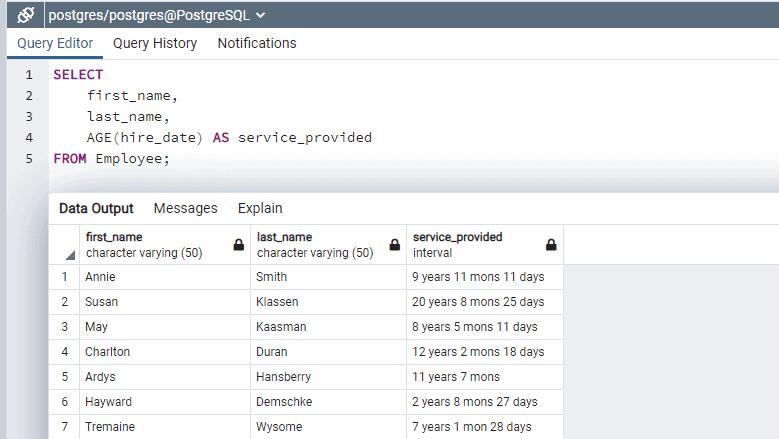Select row number 1 in results
The height and width of the screenshot is (439, 779).
tap(64, 277)
